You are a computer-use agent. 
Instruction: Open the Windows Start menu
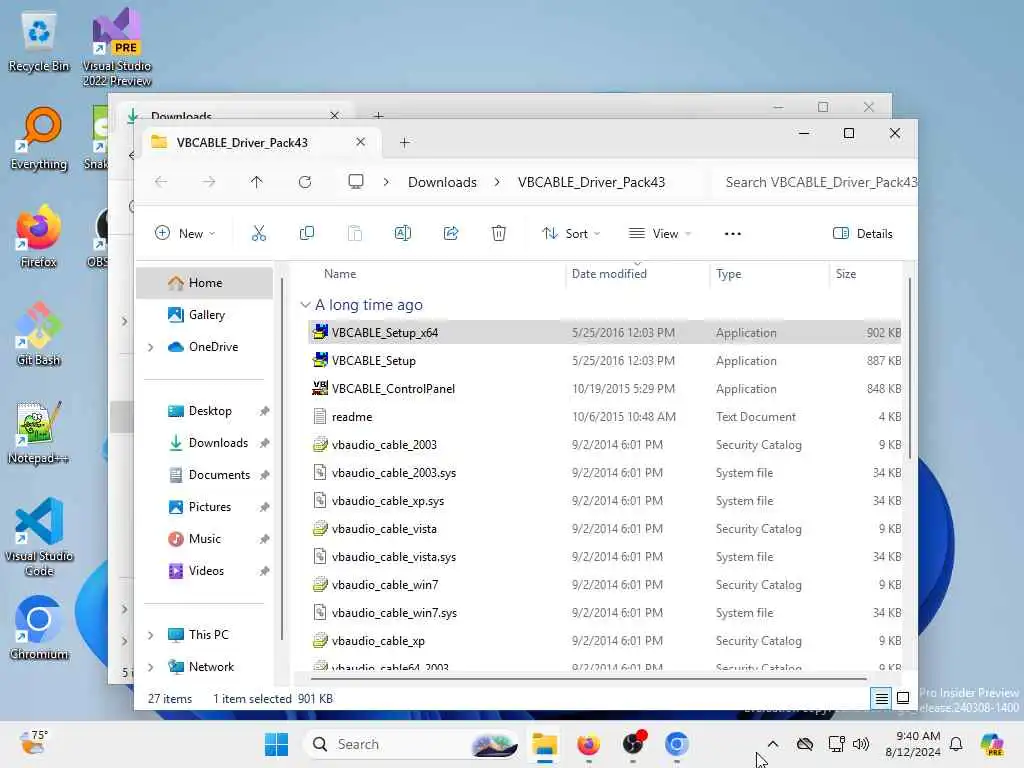click(276, 744)
